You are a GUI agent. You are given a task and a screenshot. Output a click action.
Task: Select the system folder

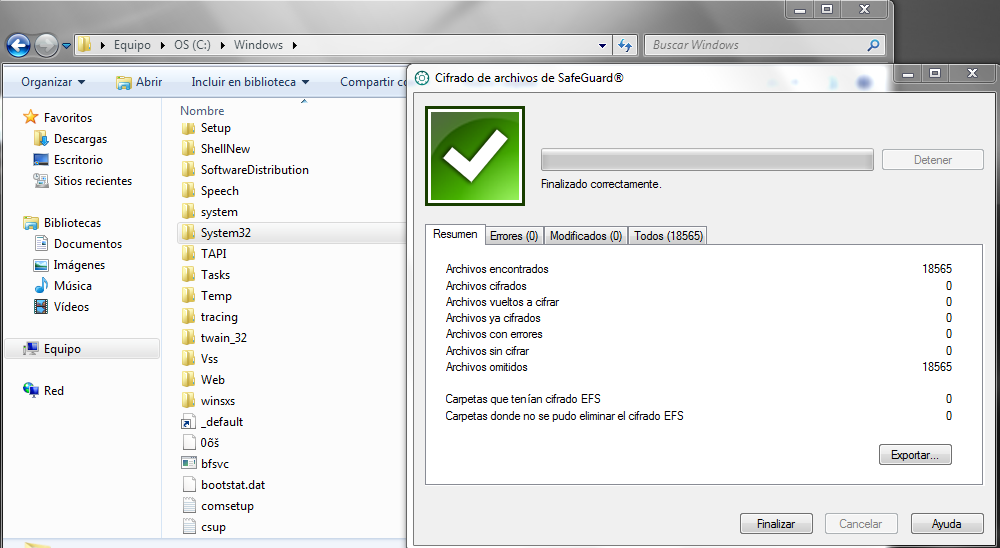(x=219, y=212)
